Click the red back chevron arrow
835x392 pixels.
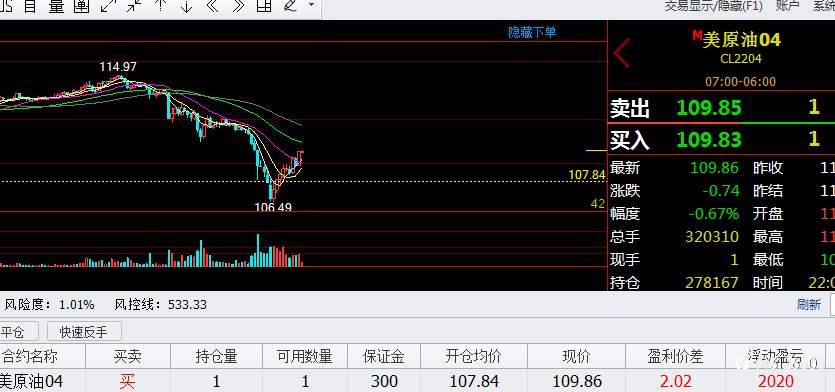point(621,53)
